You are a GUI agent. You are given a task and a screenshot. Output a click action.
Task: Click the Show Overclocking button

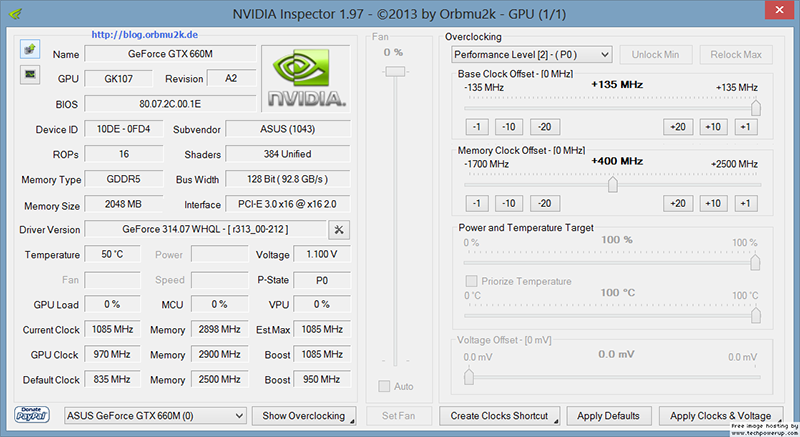pyautogui.click(x=304, y=416)
